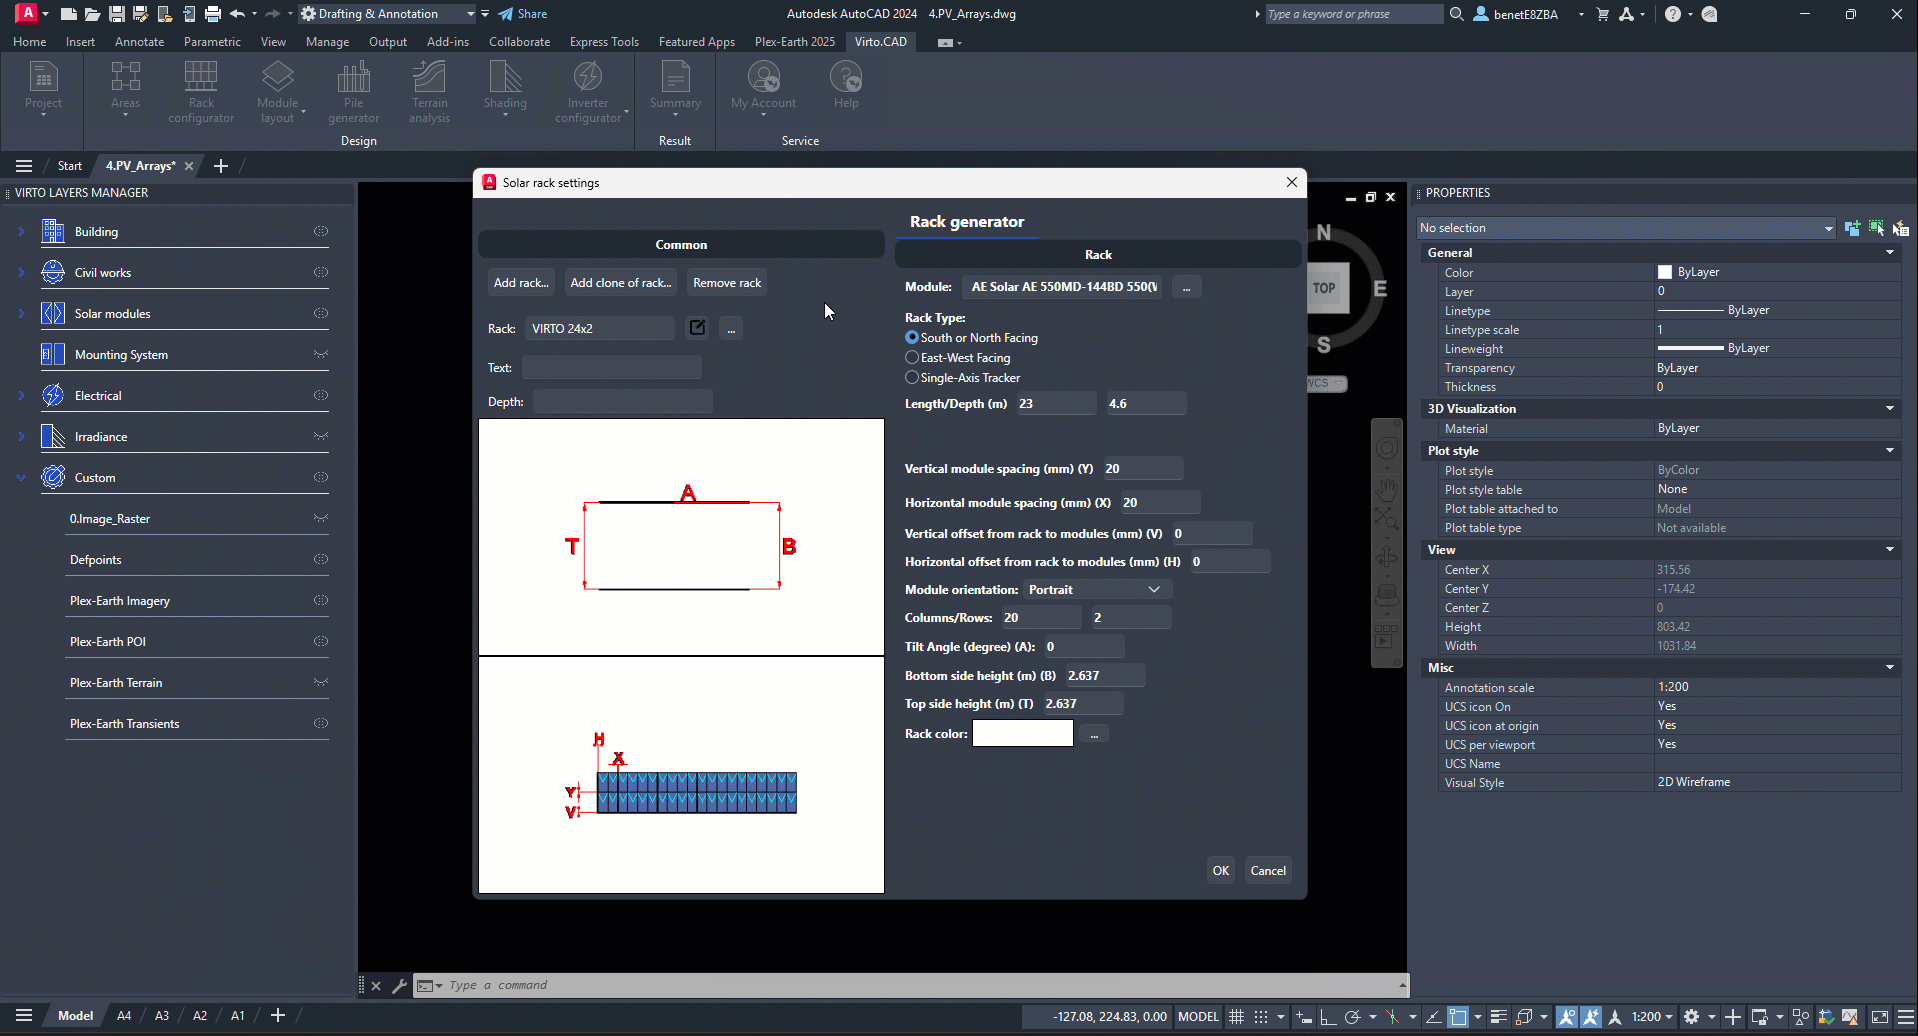This screenshot has width=1918, height=1036.
Task: Click the Save icon in quick access toolbar
Action: click(117, 14)
